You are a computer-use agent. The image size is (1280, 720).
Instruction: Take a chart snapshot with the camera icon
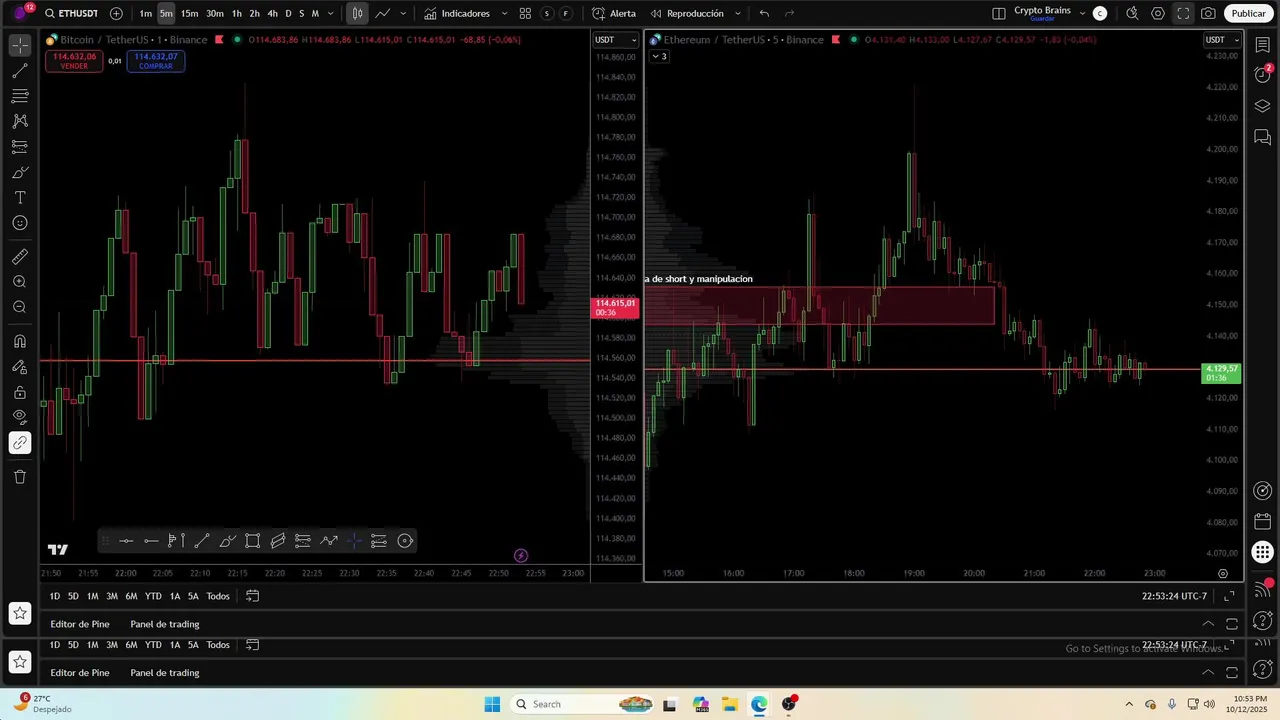point(1209,14)
